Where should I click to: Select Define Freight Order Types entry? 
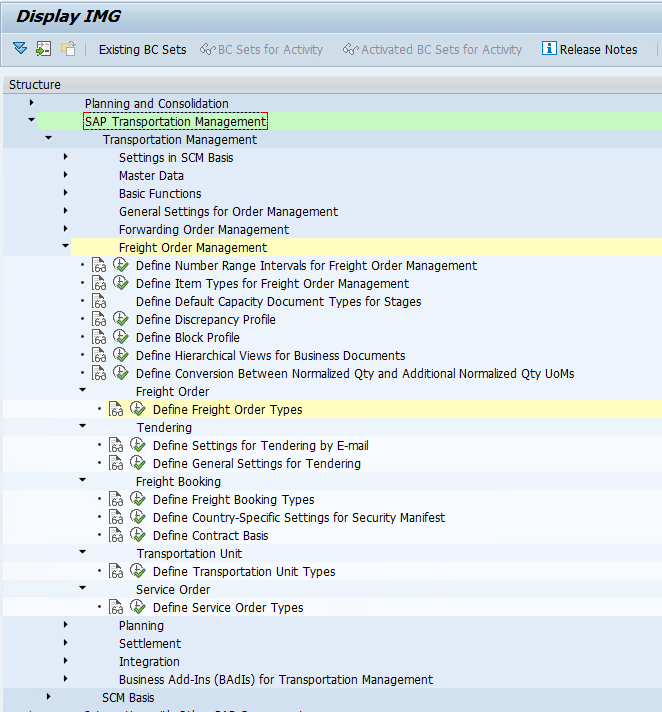[x=227, y=410]
